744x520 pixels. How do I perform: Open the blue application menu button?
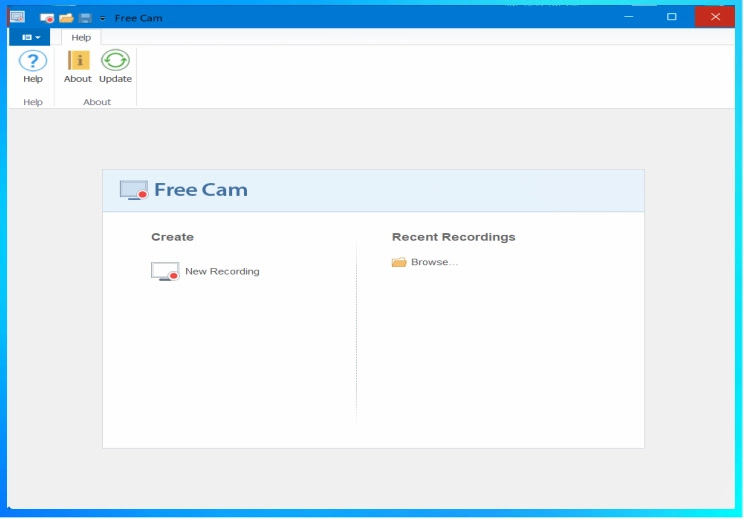click(29, 37)
